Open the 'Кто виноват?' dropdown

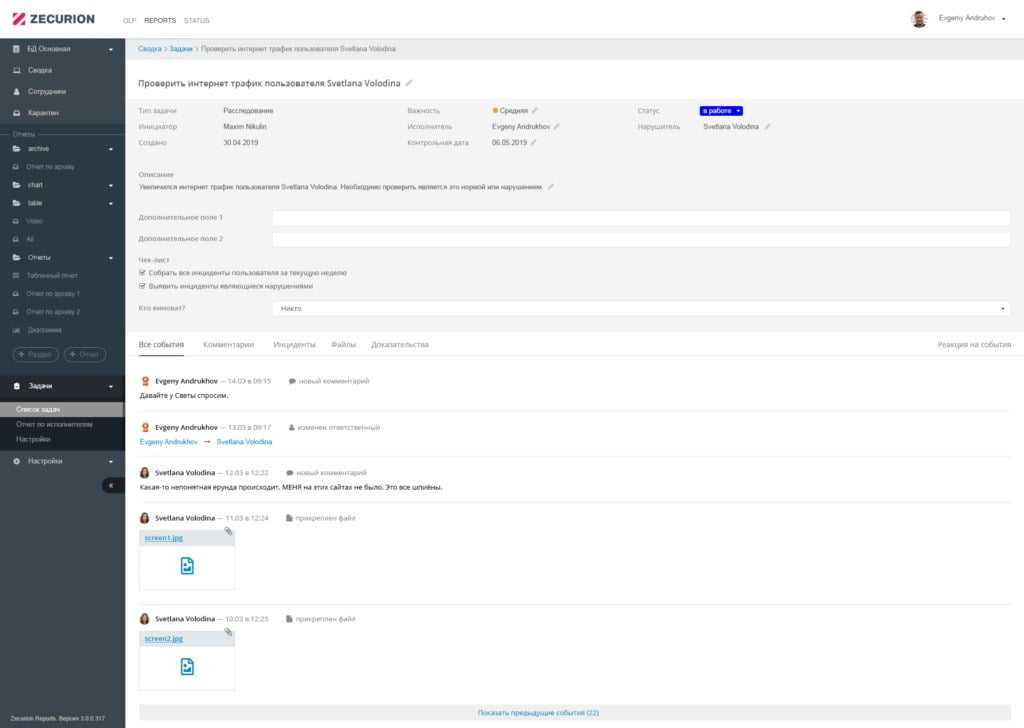click(x=640, y=309)
